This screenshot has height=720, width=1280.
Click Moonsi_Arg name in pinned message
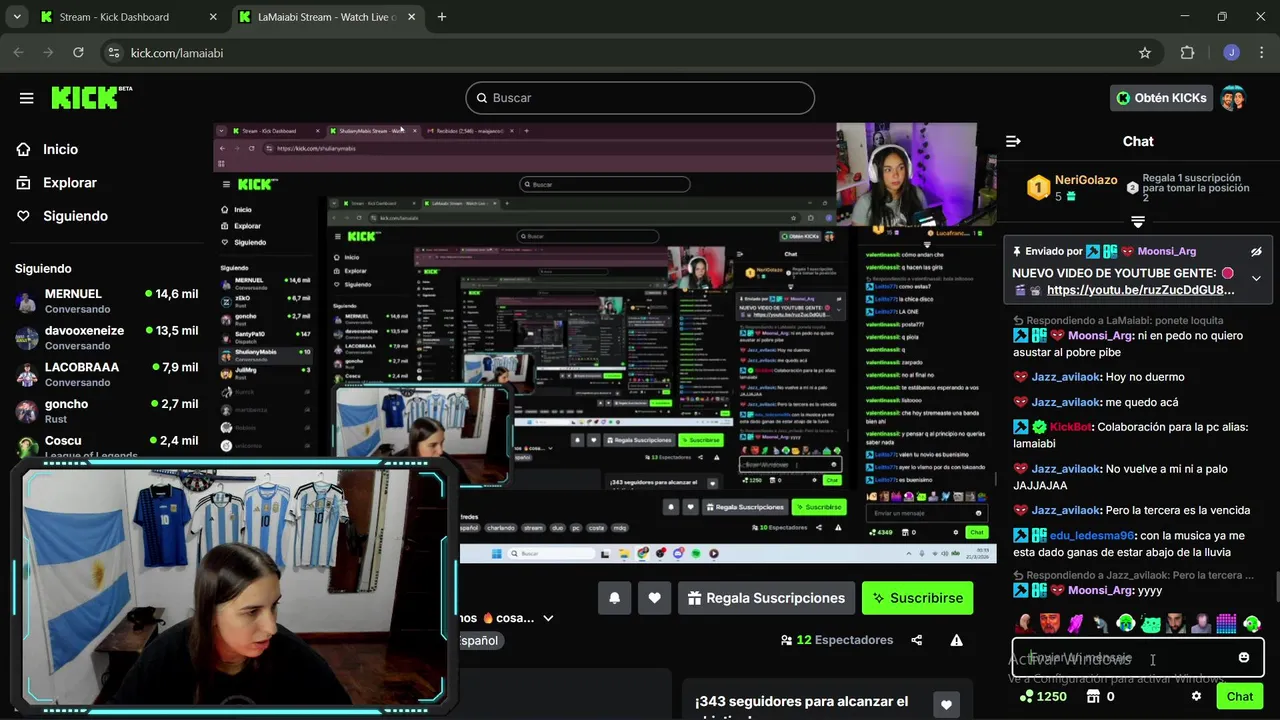1166,252
